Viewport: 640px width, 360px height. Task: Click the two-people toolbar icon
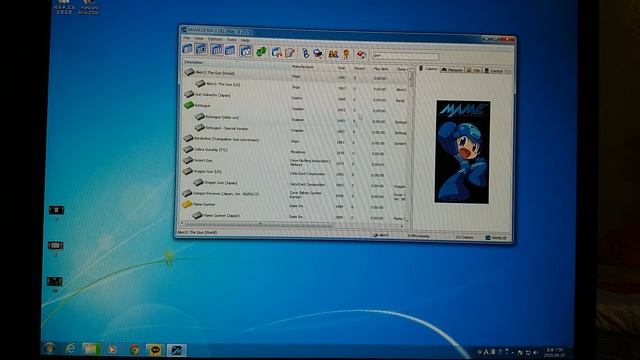pos(333,53)
